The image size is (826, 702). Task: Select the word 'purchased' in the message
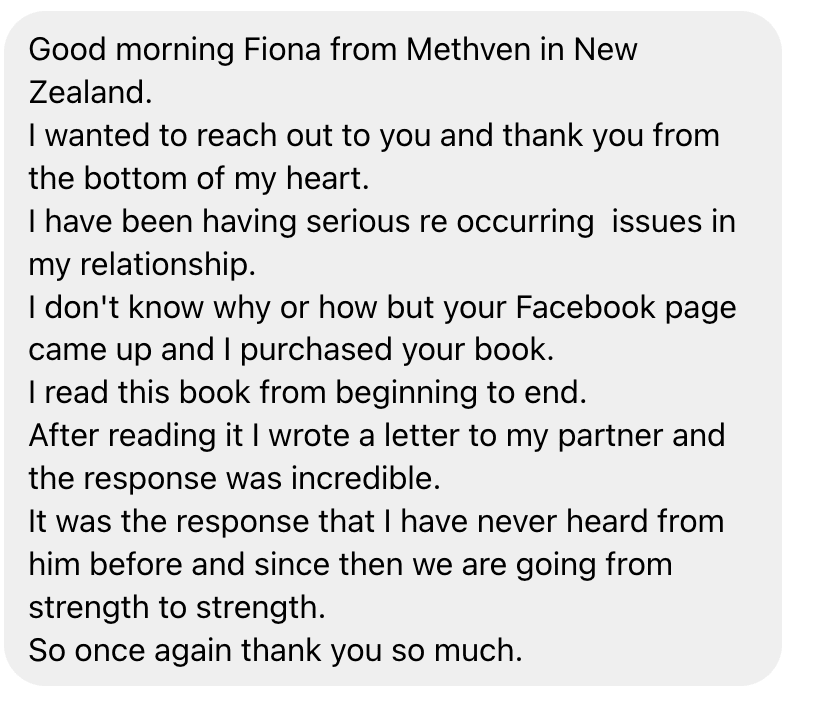304,350
